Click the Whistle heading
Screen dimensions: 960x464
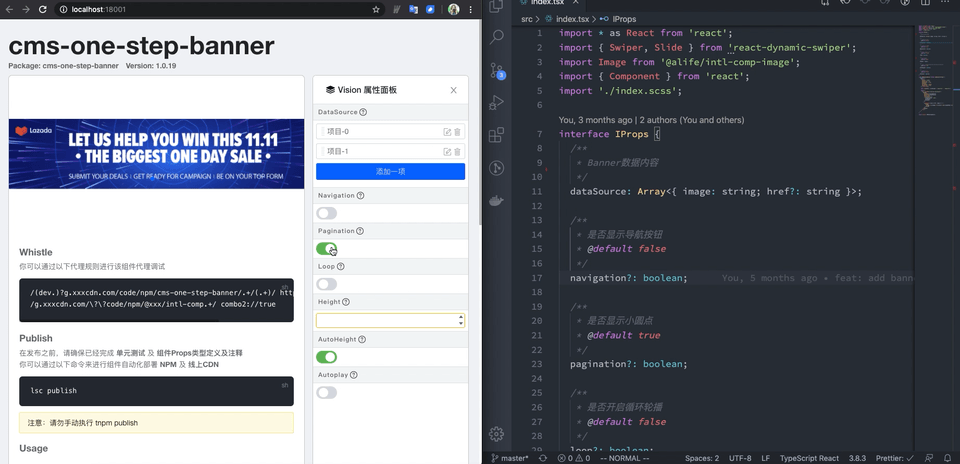36,252
